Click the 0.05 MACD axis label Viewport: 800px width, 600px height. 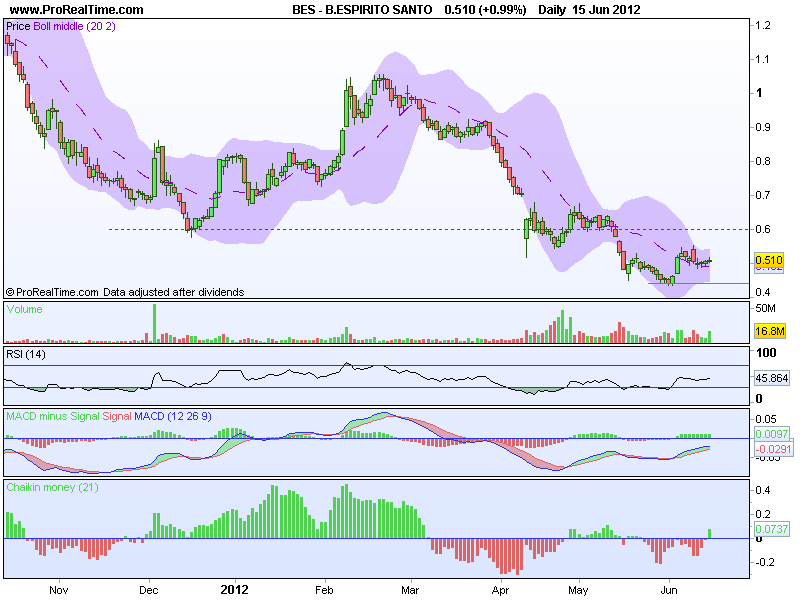(766, 419)
